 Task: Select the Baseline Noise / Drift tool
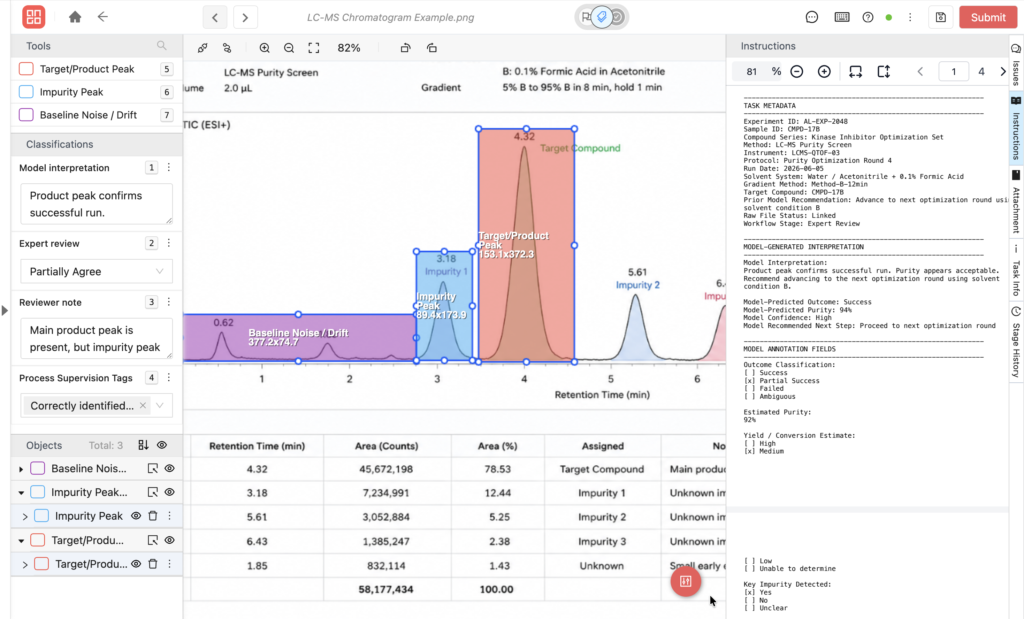(x=96, y=115)
